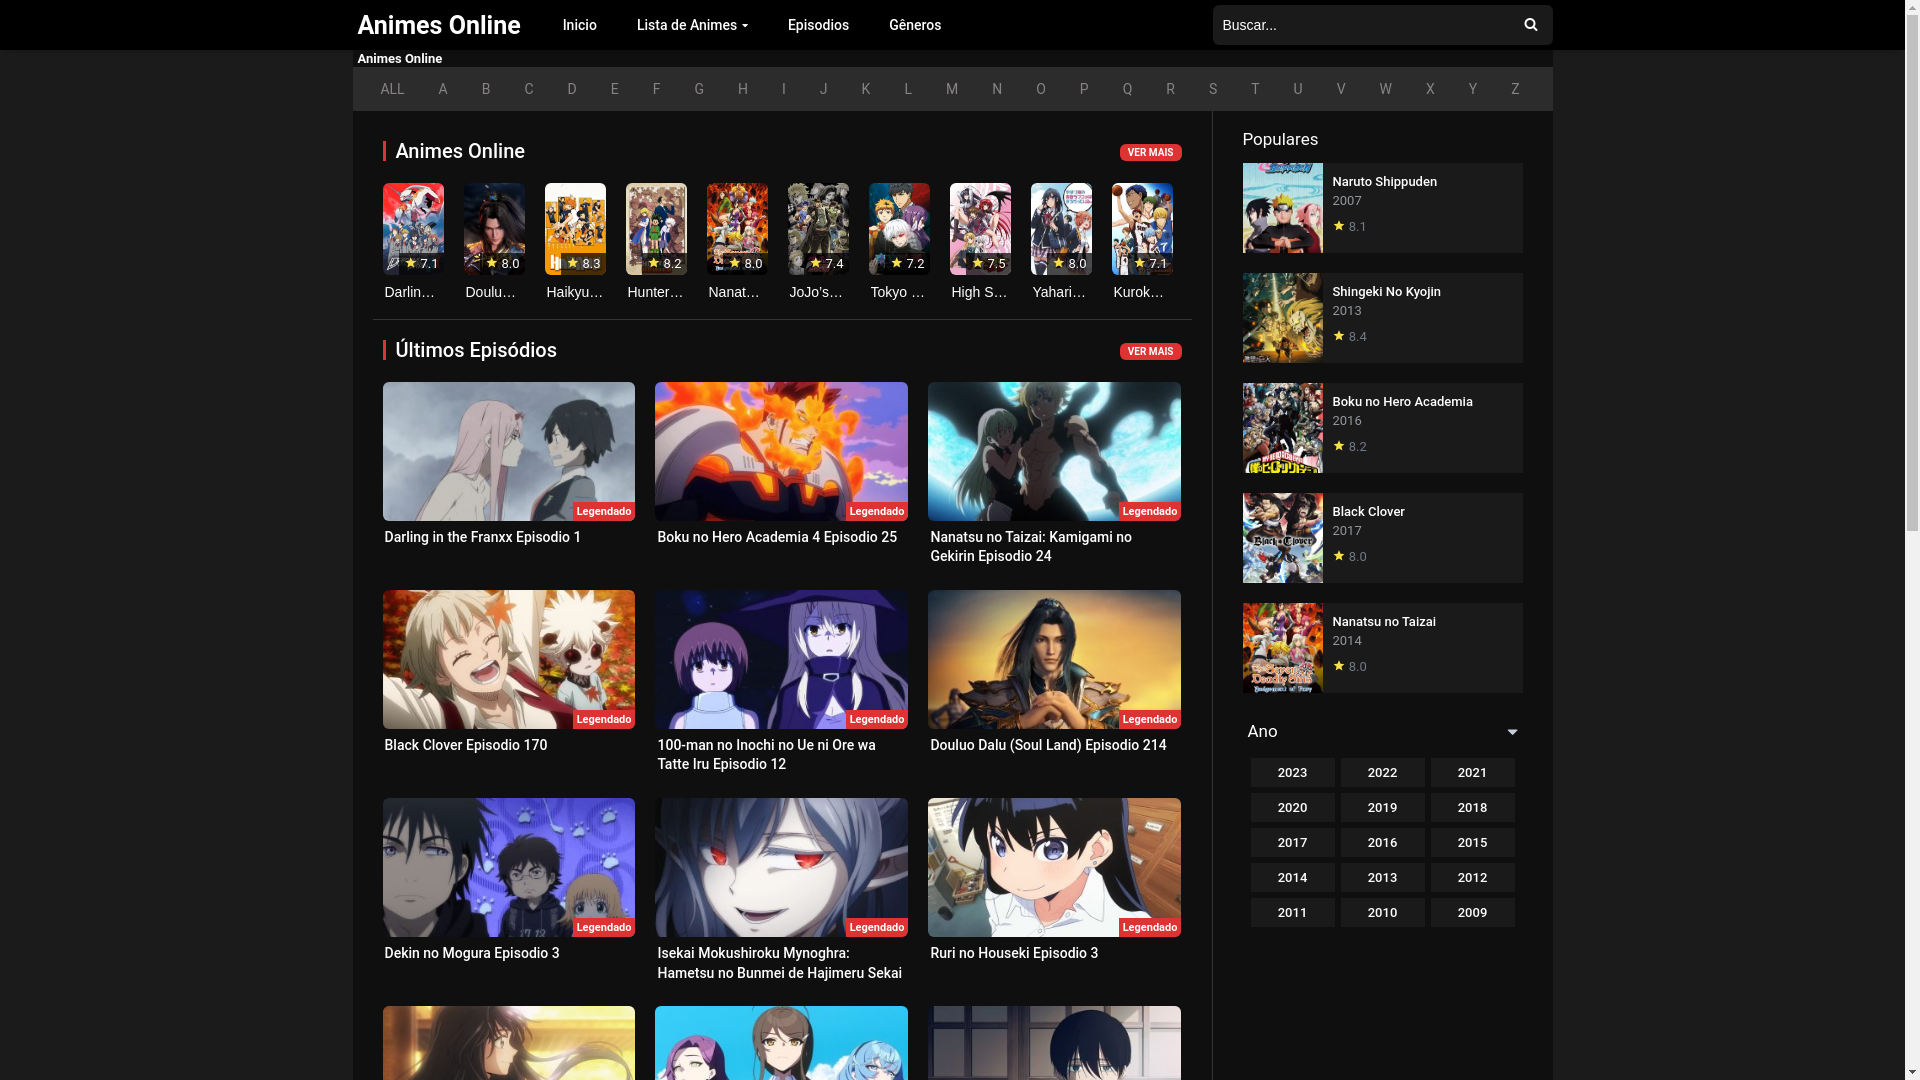Filter anime list by letter Z
1920x1080 pixels.
(x=1515, y=89)
